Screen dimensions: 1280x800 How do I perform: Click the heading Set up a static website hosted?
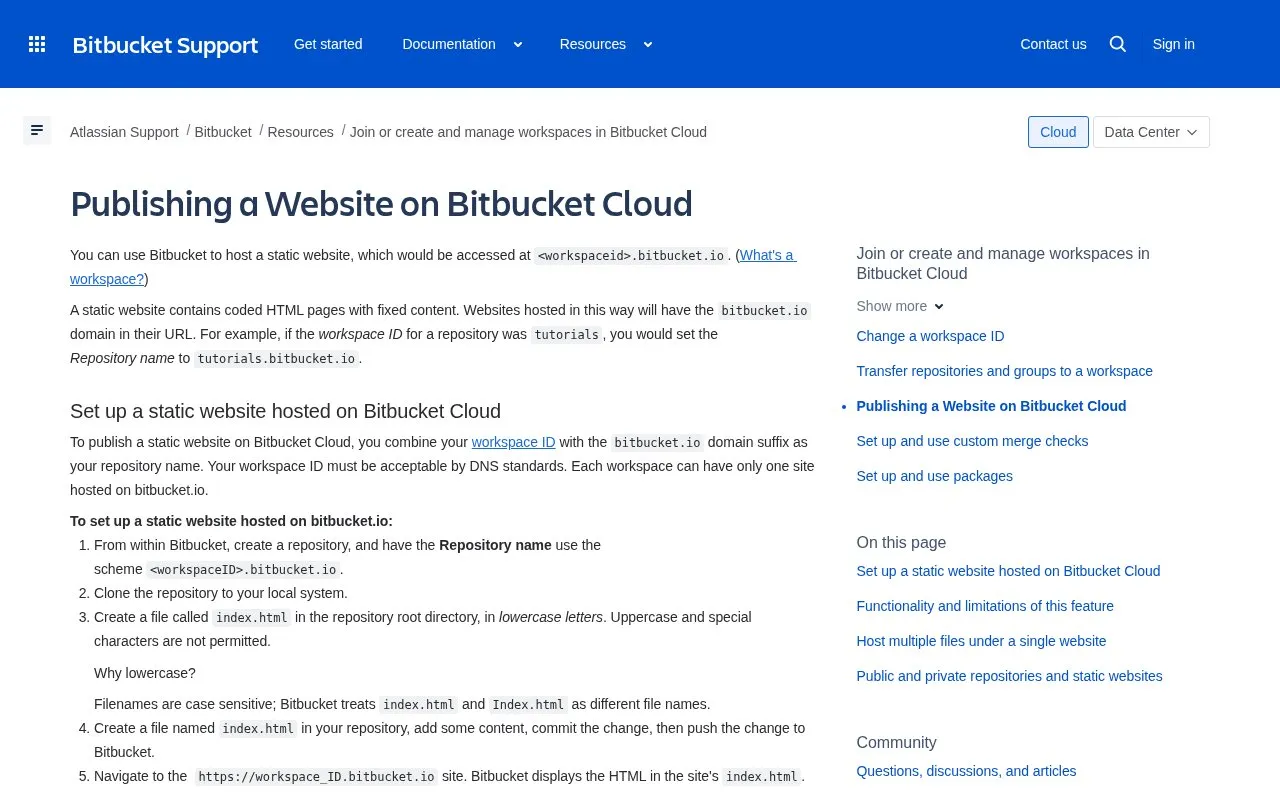[x=285, y=411]
